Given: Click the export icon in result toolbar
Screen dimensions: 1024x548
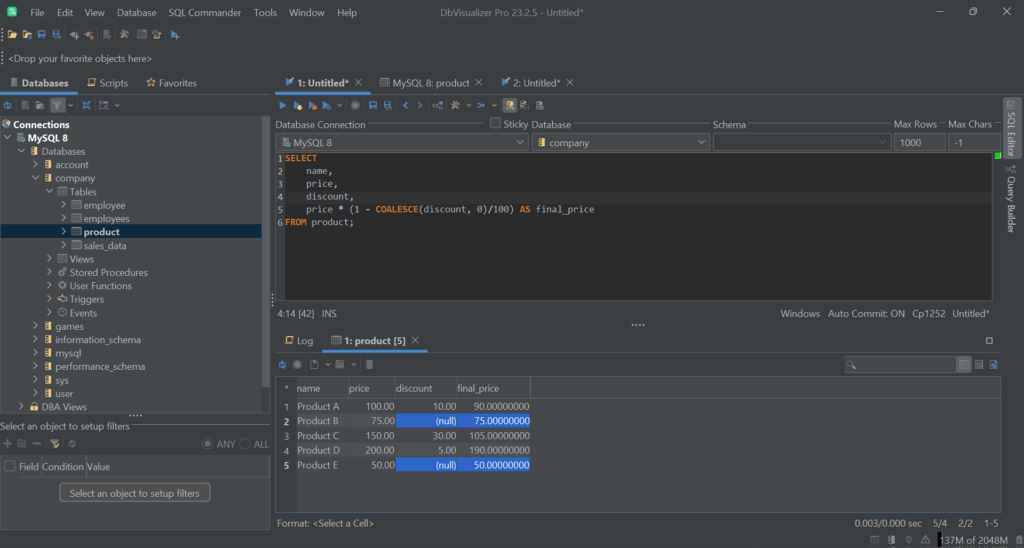Looking at the screenshot, I should pyautogui.click(x=315, y=364).
